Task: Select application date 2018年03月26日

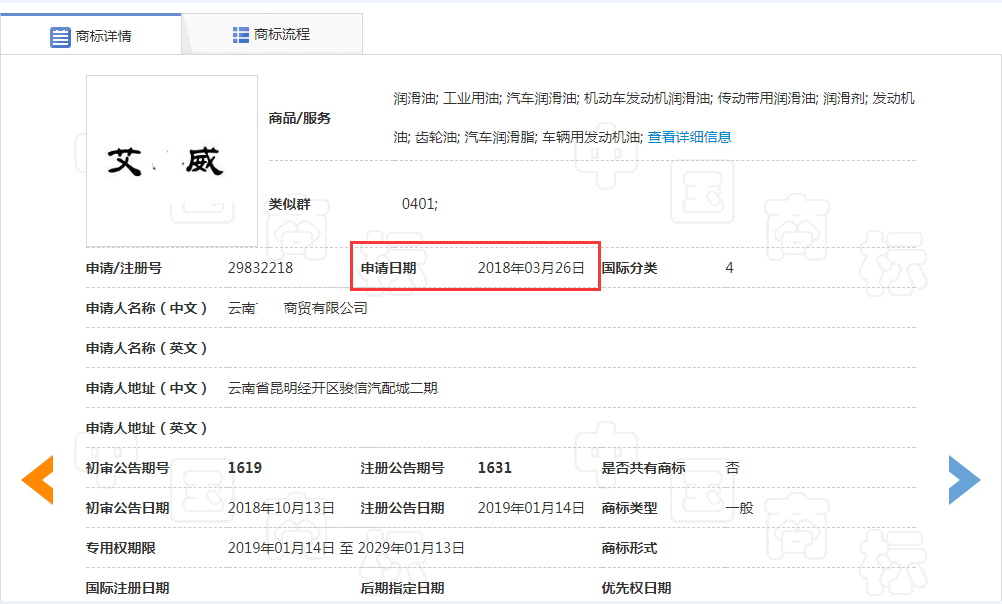Action: click(531, 268)
